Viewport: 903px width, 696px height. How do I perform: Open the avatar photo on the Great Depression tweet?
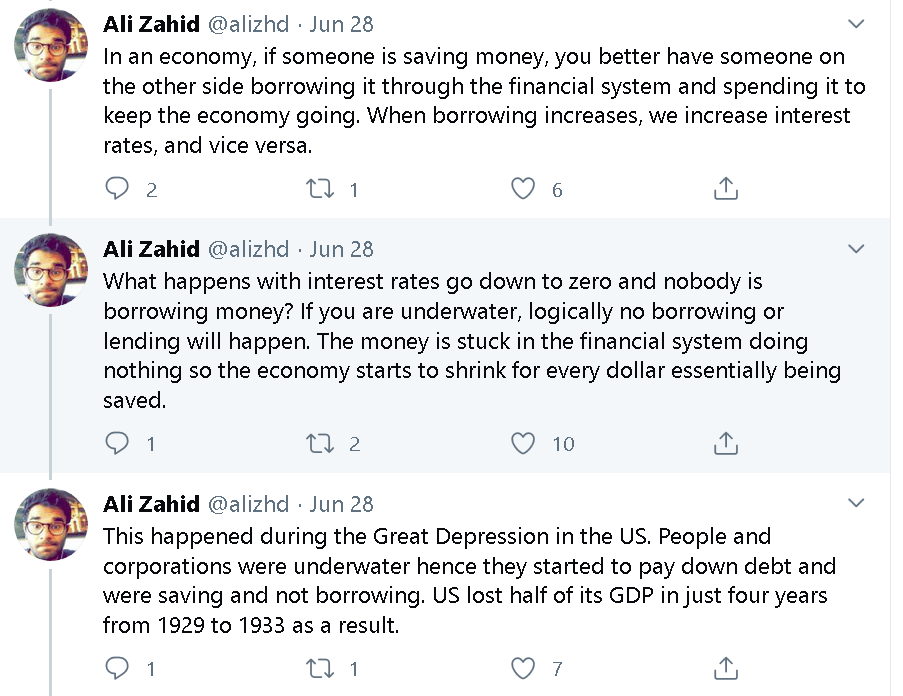(x=51, y=524)
